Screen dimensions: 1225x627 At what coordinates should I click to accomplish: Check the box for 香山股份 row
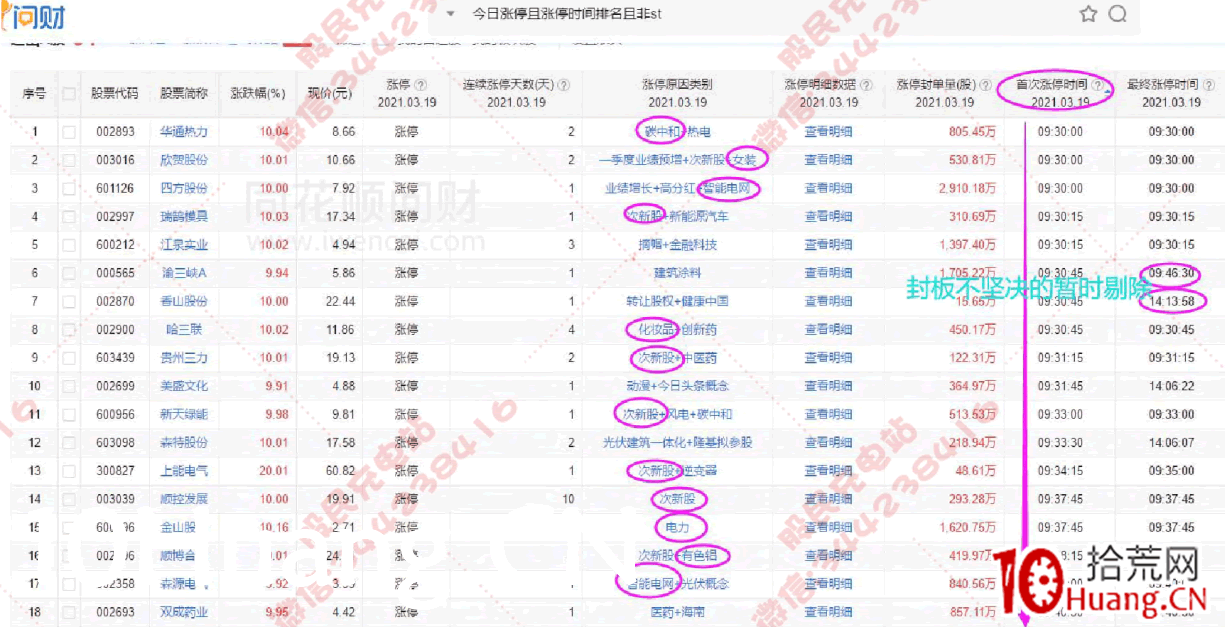pos(69,301)
